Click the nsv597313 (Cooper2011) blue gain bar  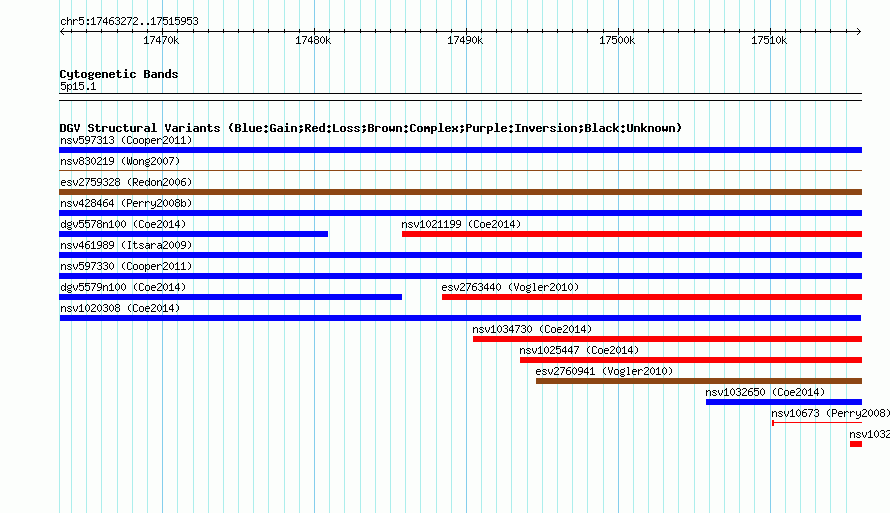tap(460, 150)
